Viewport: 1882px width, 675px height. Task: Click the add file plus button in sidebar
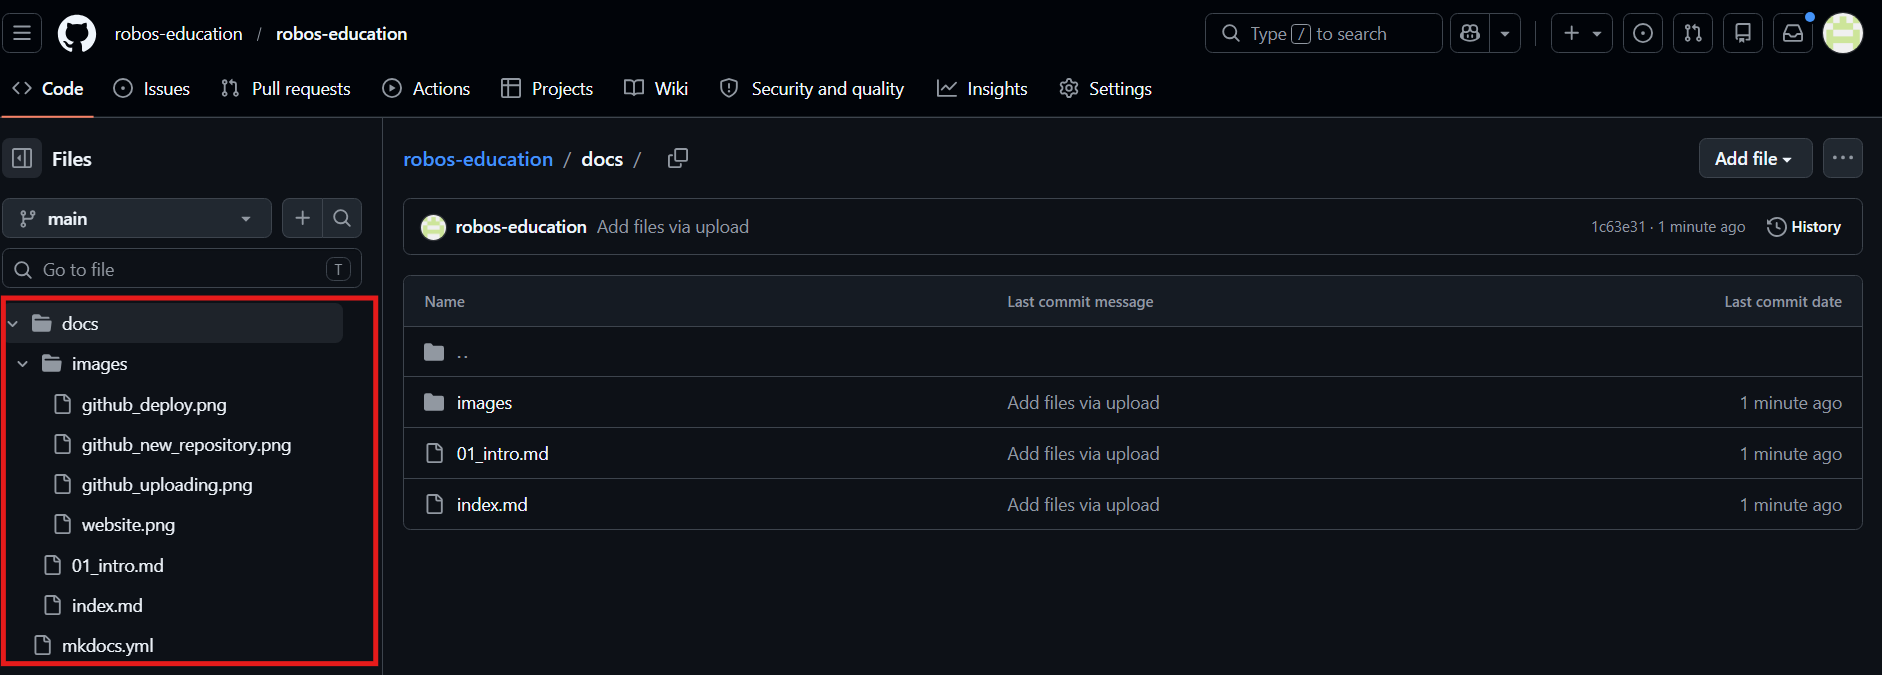pos(302,218)
